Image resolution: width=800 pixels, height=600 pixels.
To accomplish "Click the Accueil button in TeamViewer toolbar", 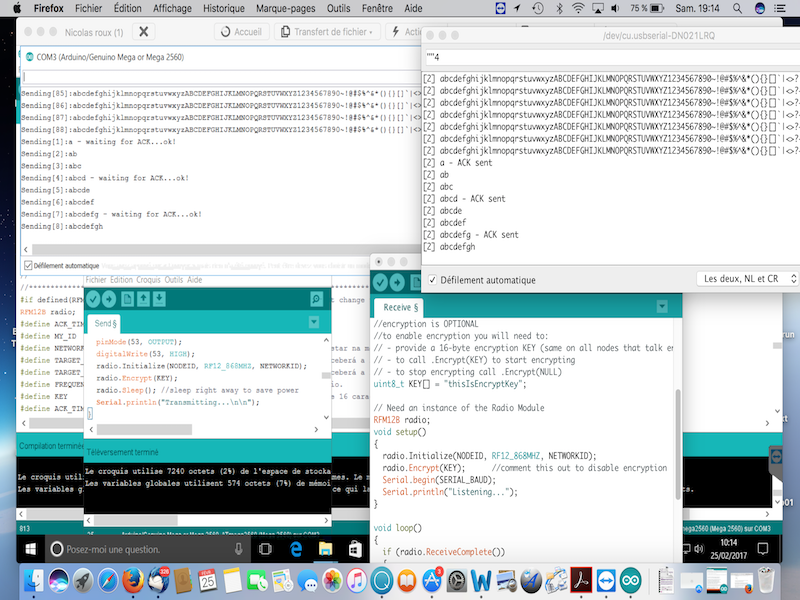I will pos(240,32).
